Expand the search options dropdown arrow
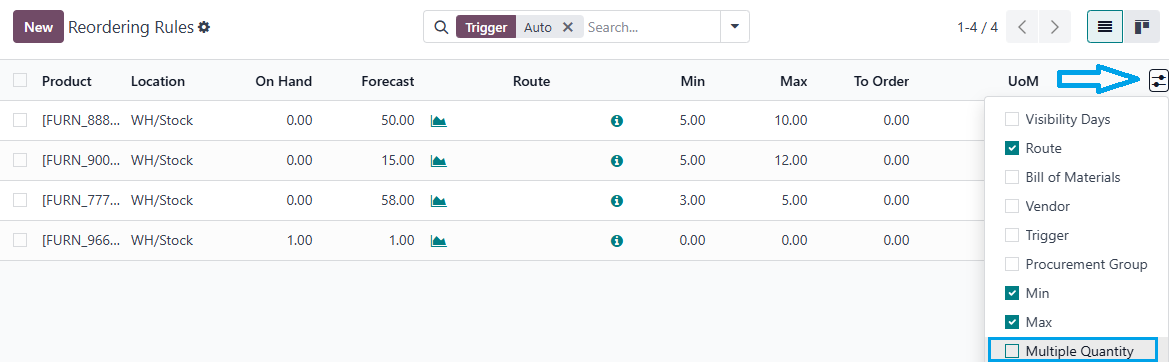The image size is (1169, 362). pyautogui.click(x=735, y=27)
